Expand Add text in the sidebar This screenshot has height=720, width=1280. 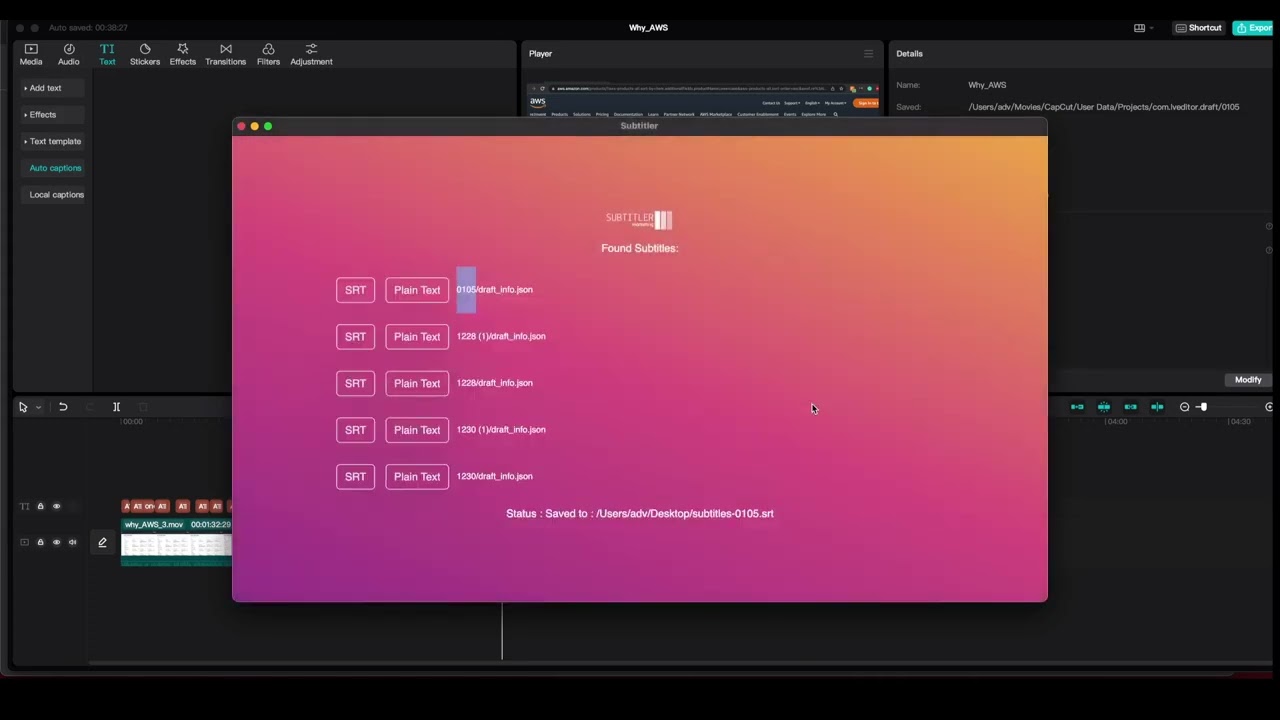[x=53, y=88]
